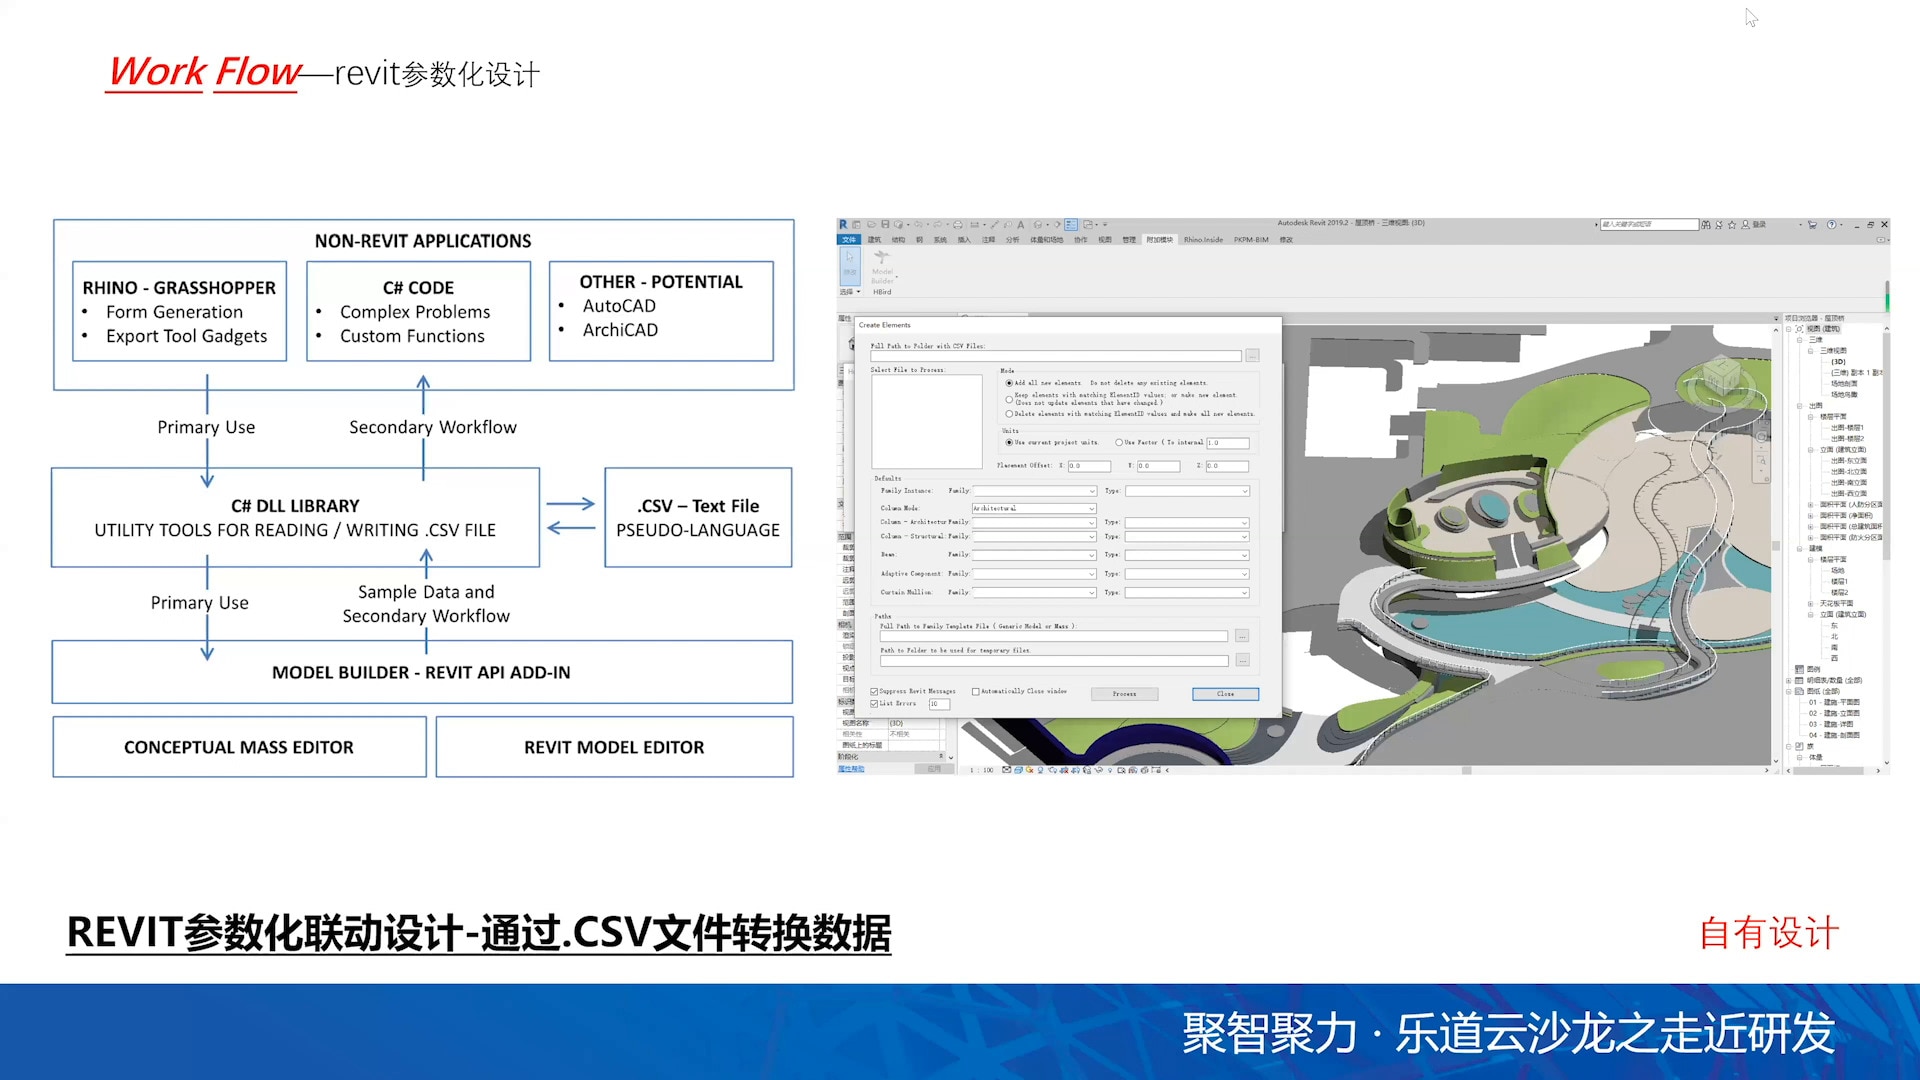Select 'Use Factor' radio option
1920x1080 pixels.
click(x=1119, y=442)
